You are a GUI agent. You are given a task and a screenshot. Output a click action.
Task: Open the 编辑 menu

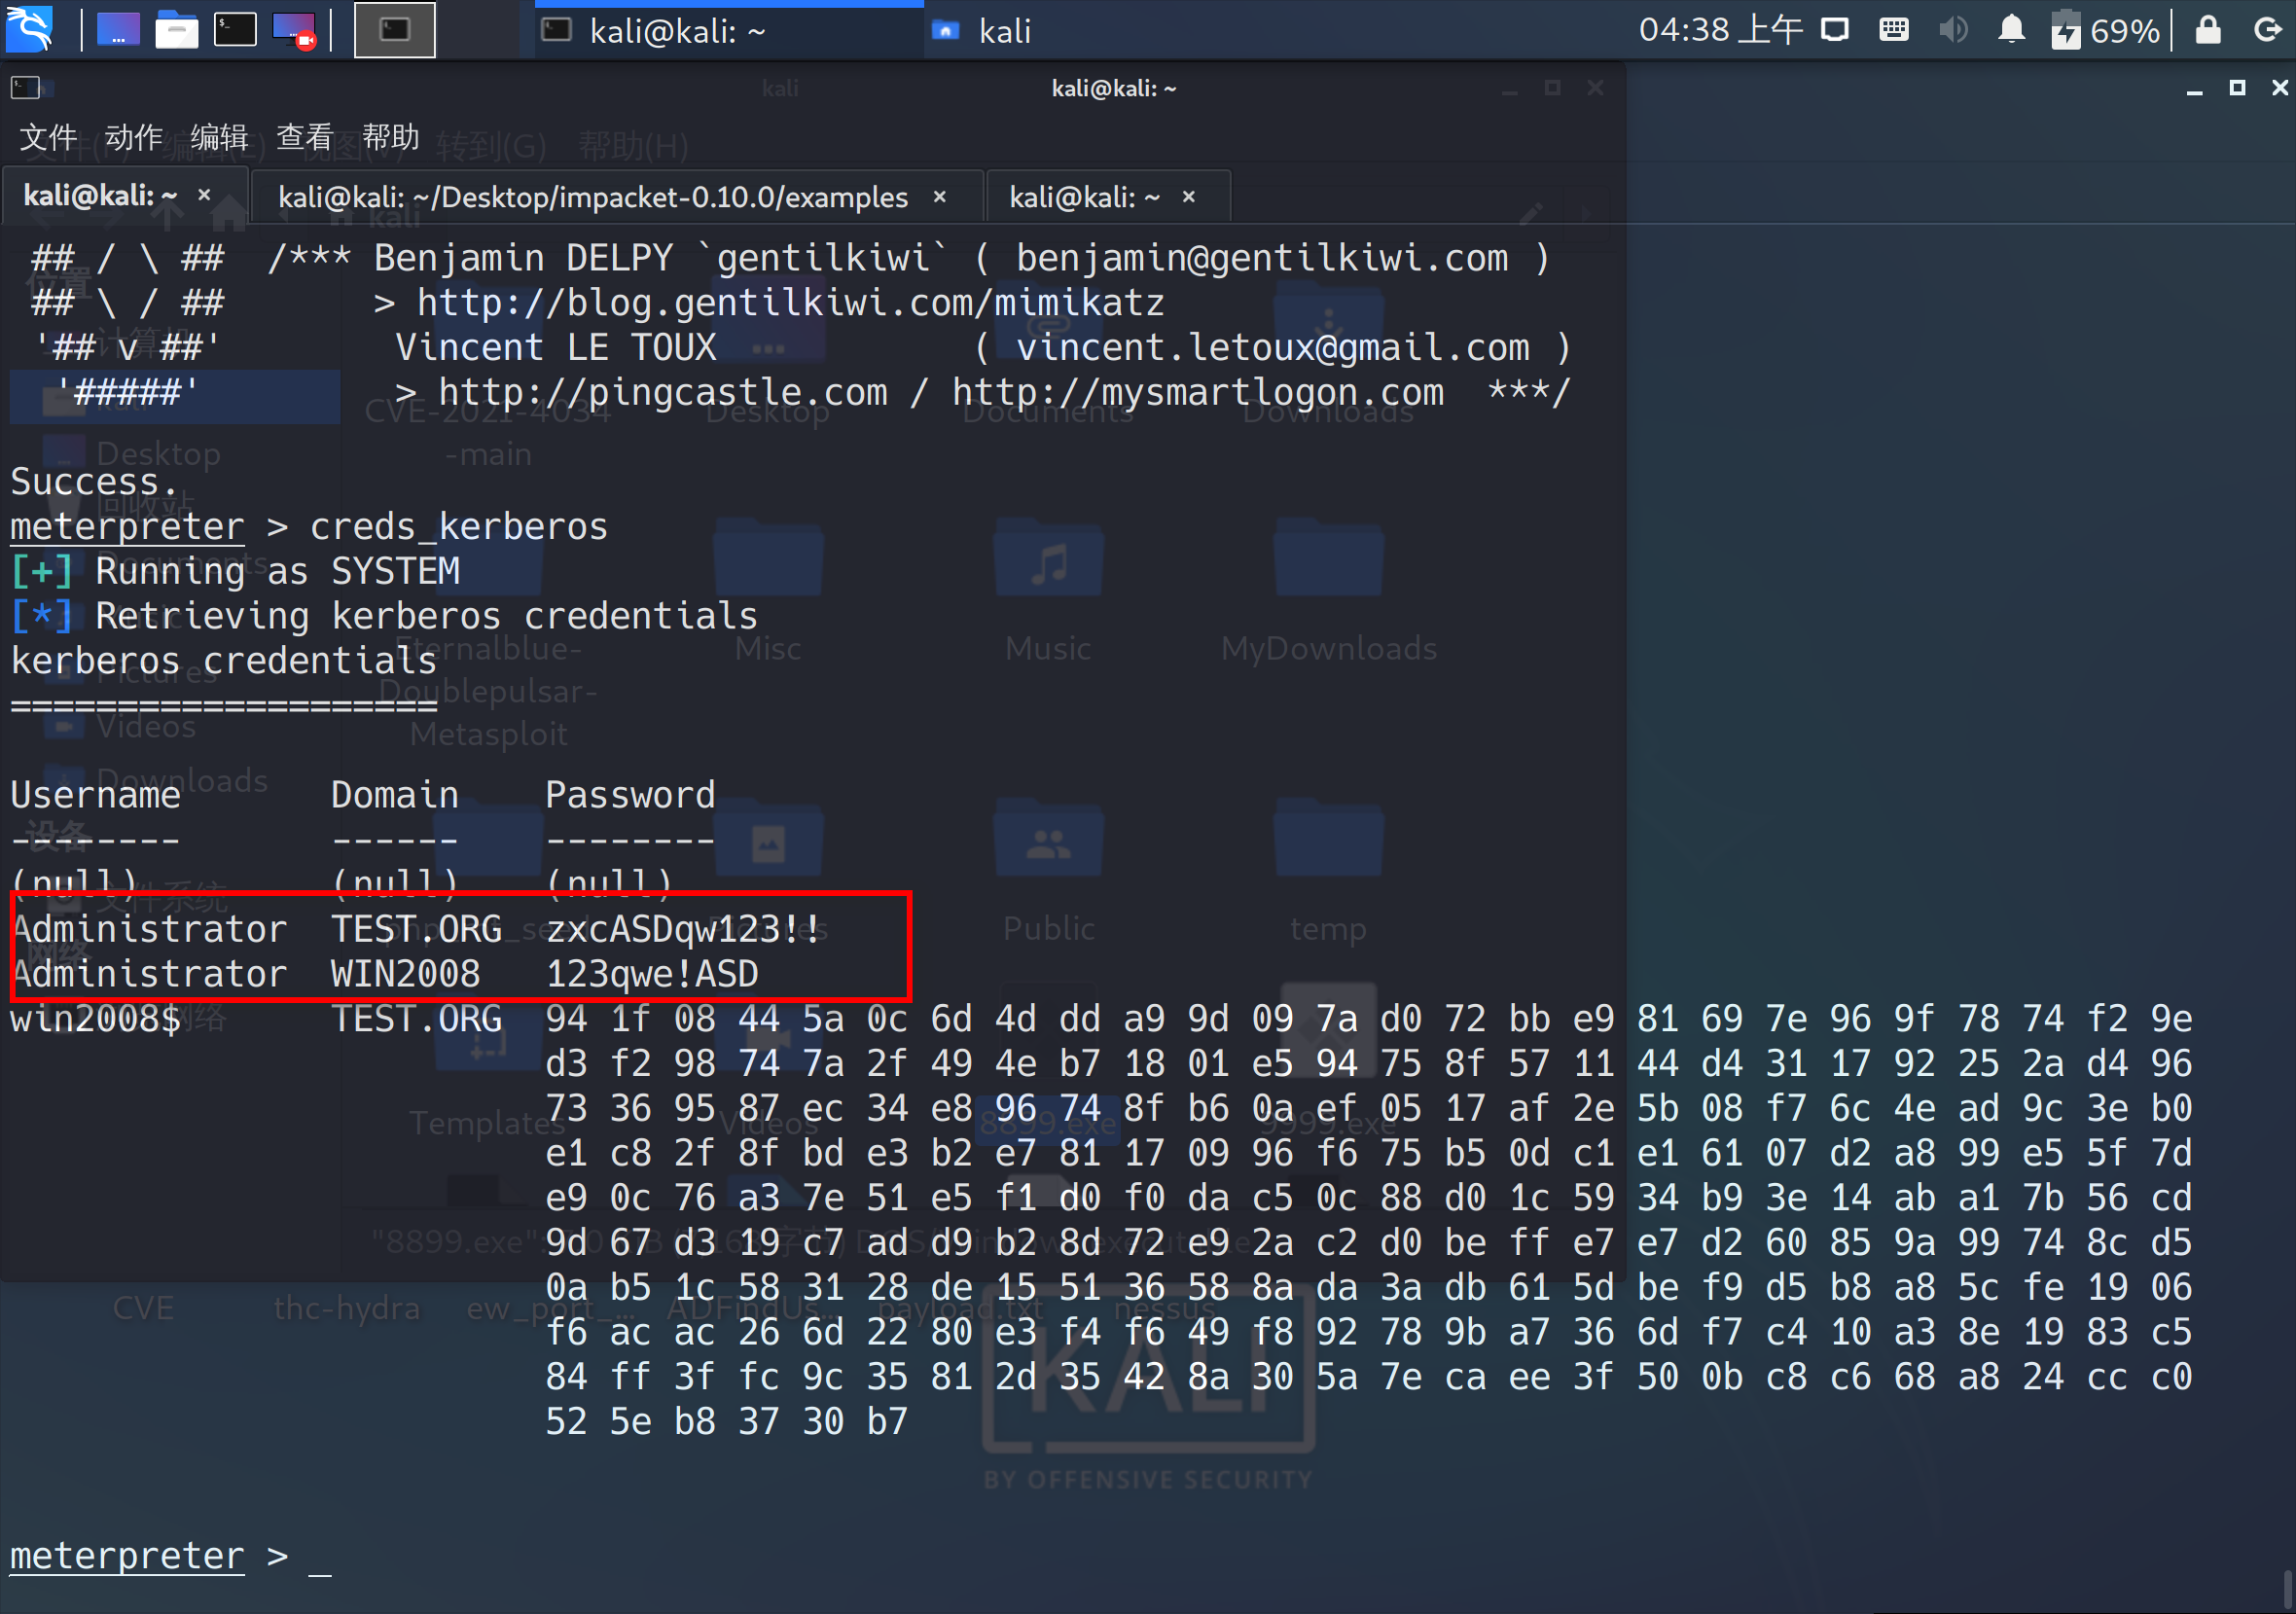[219, 137]
